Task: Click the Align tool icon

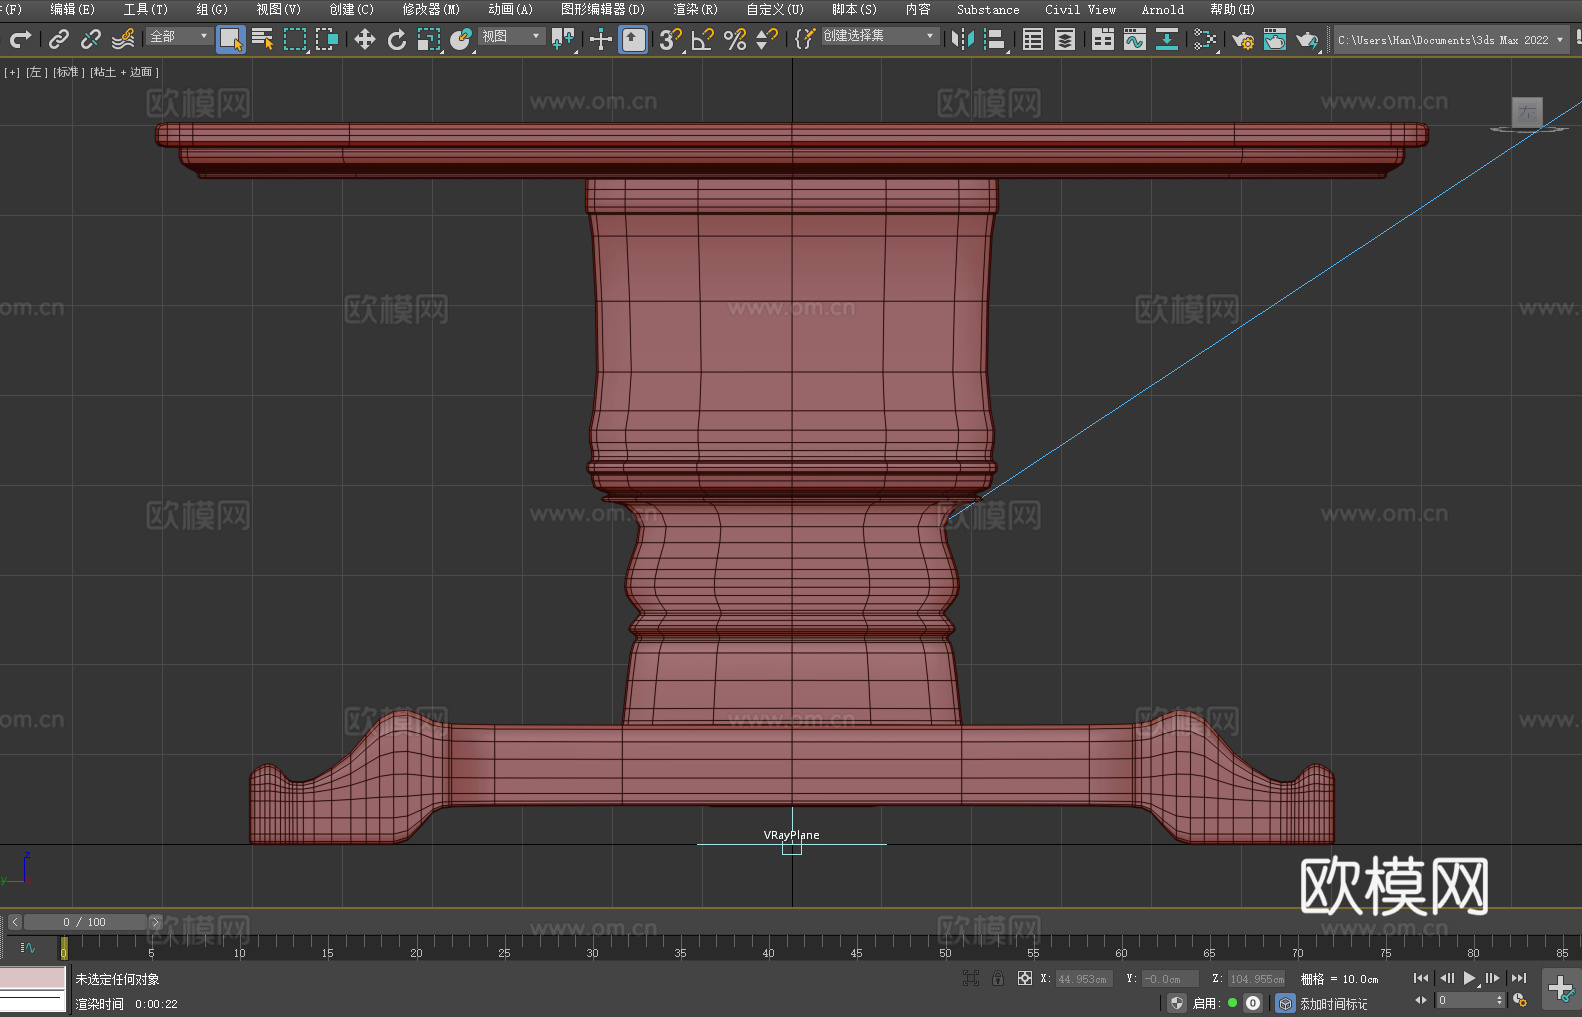Action: (x=995, y=39)
